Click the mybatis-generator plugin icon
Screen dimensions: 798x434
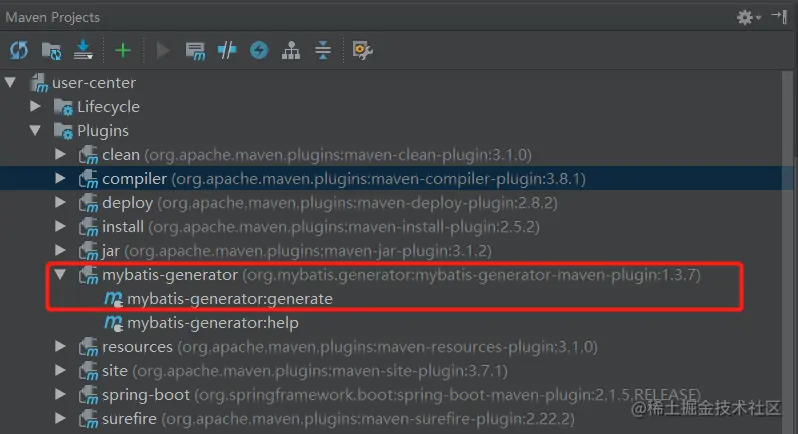[x=88, y=275]
